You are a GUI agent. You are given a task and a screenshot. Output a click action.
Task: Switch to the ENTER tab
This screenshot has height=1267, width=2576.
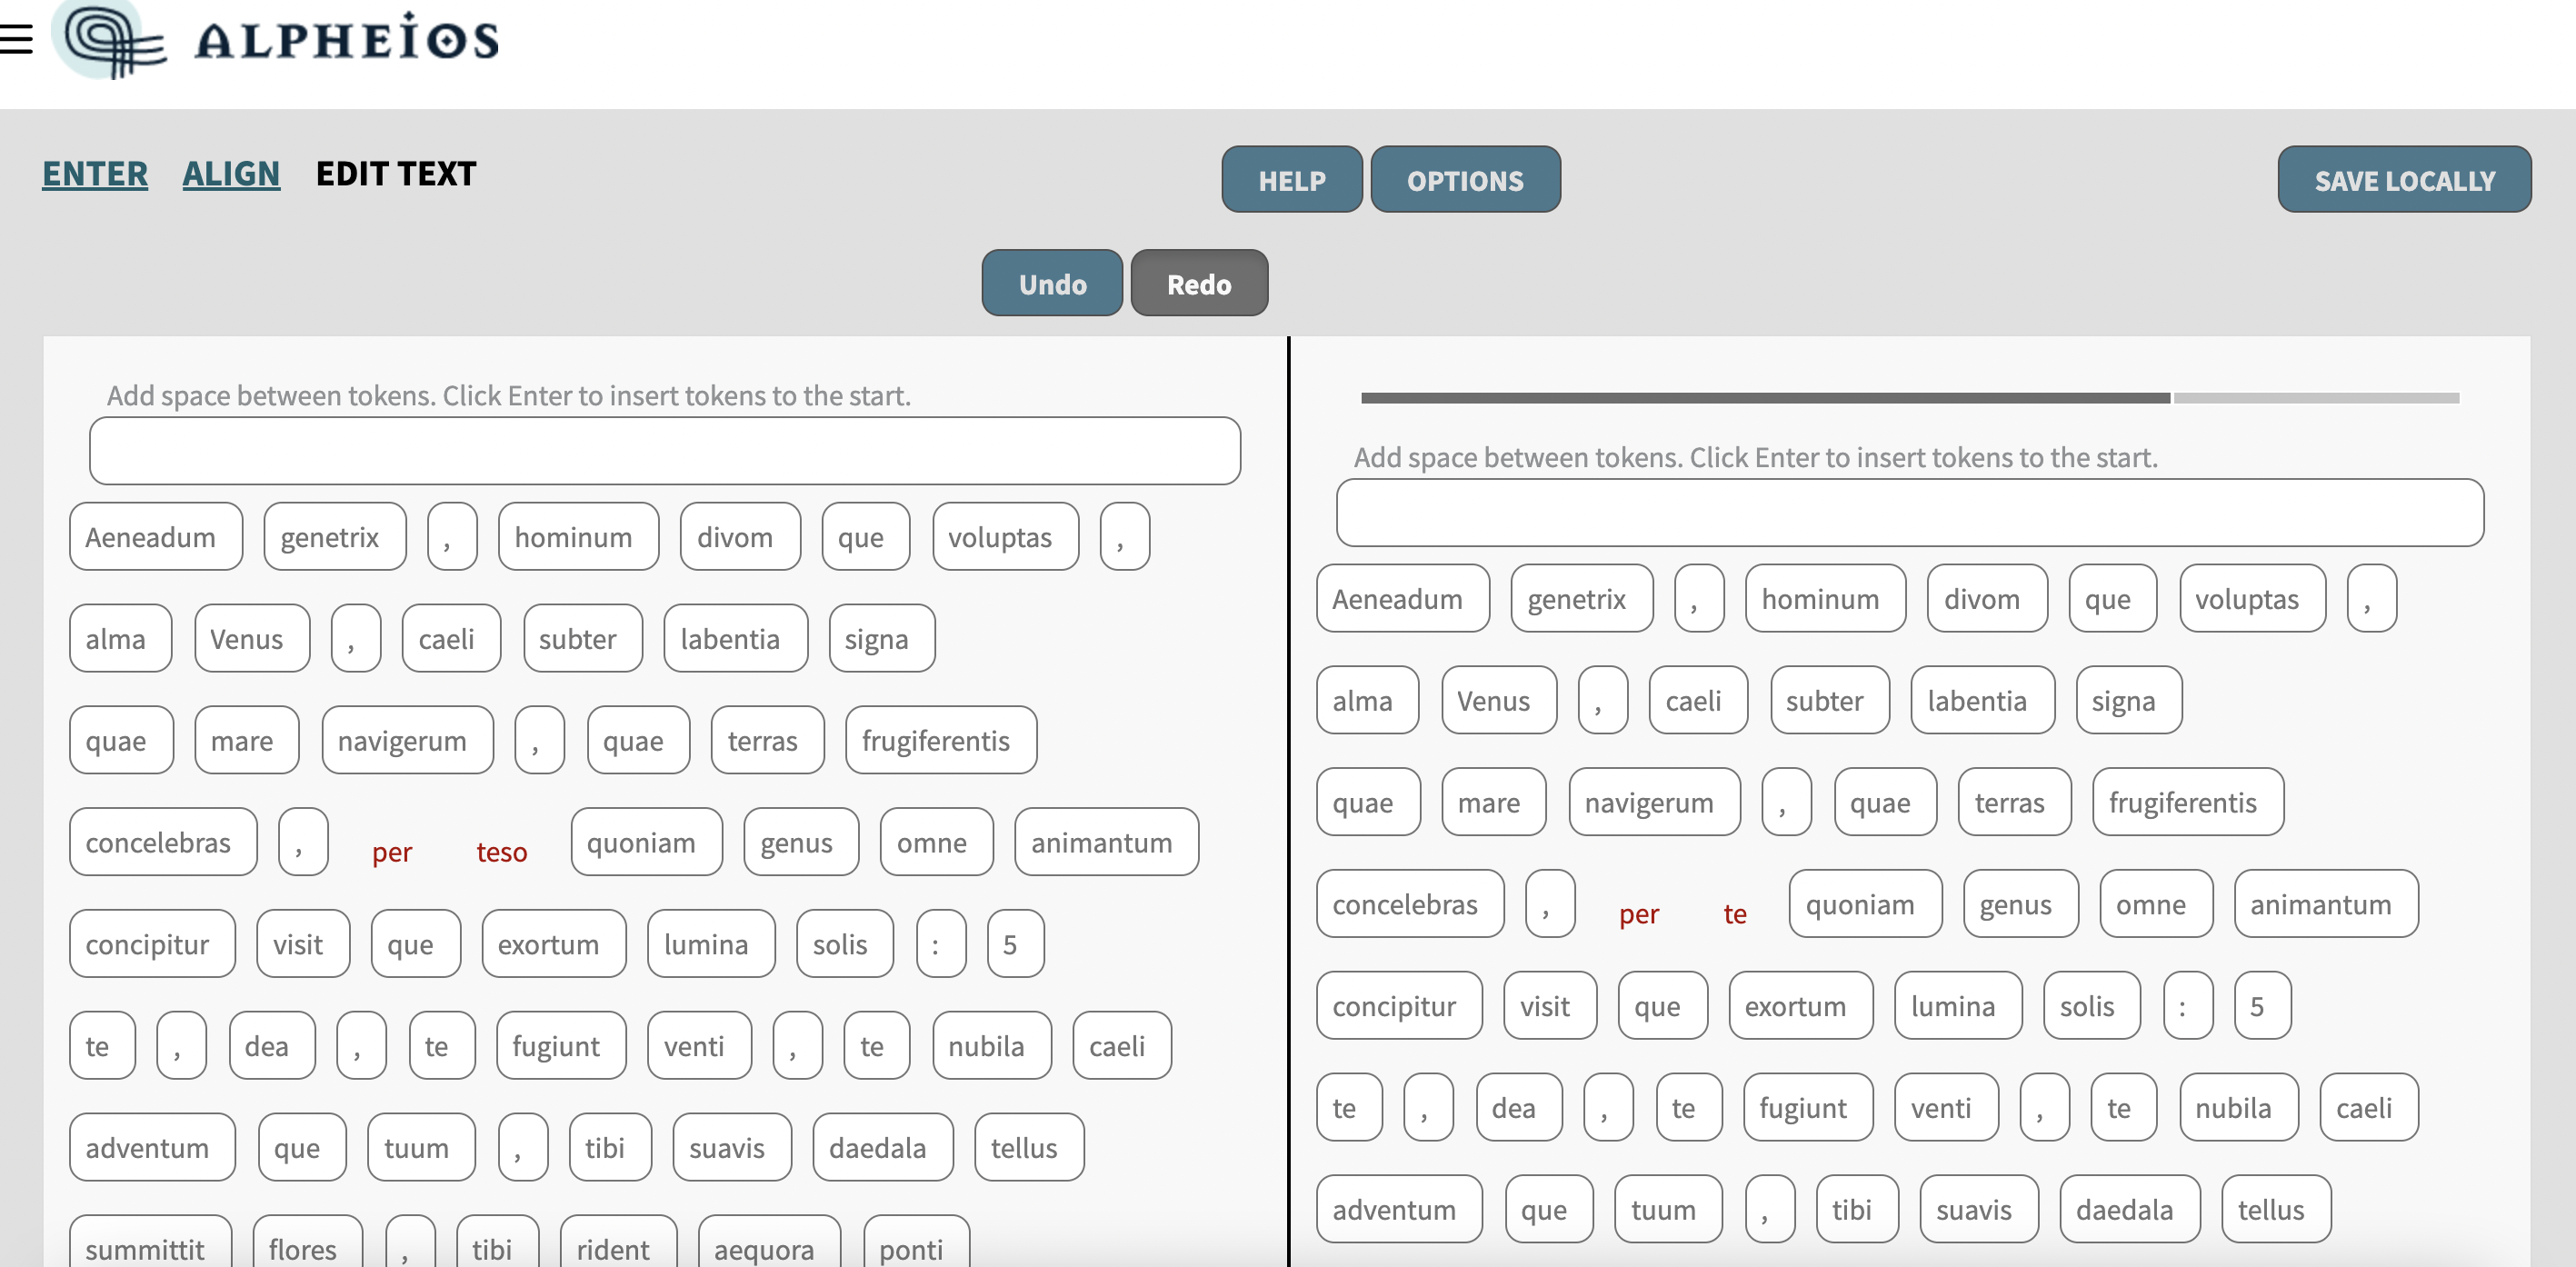coord(94,172)
